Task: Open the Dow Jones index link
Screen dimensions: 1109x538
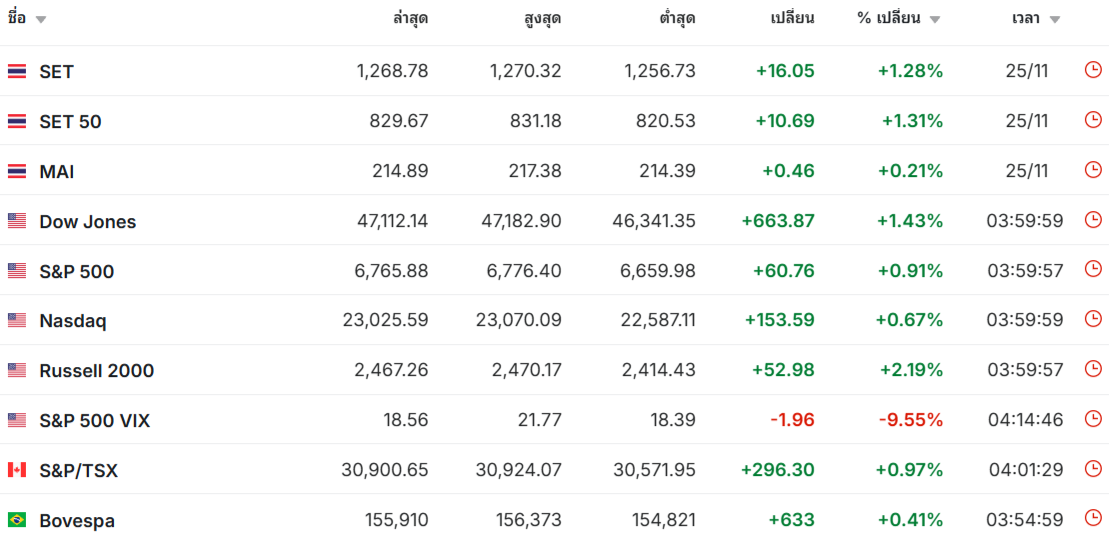Action: tap(87, 221)
